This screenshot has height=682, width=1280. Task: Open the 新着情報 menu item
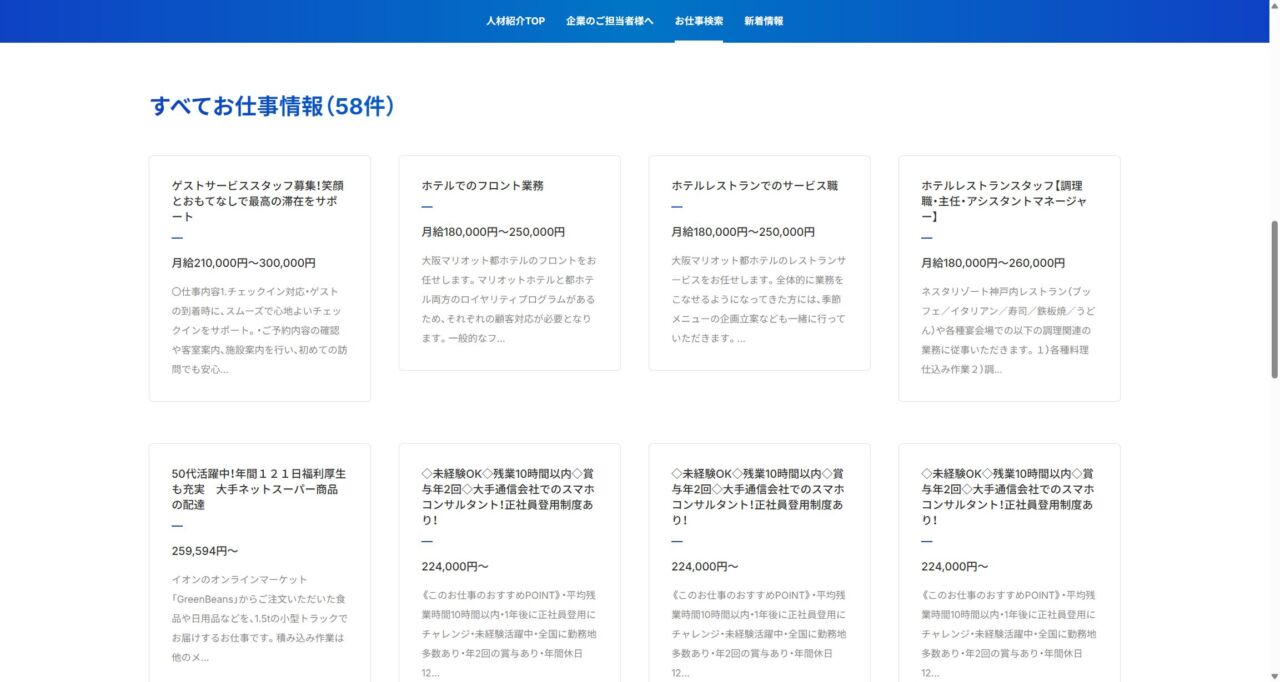(763, 21)
